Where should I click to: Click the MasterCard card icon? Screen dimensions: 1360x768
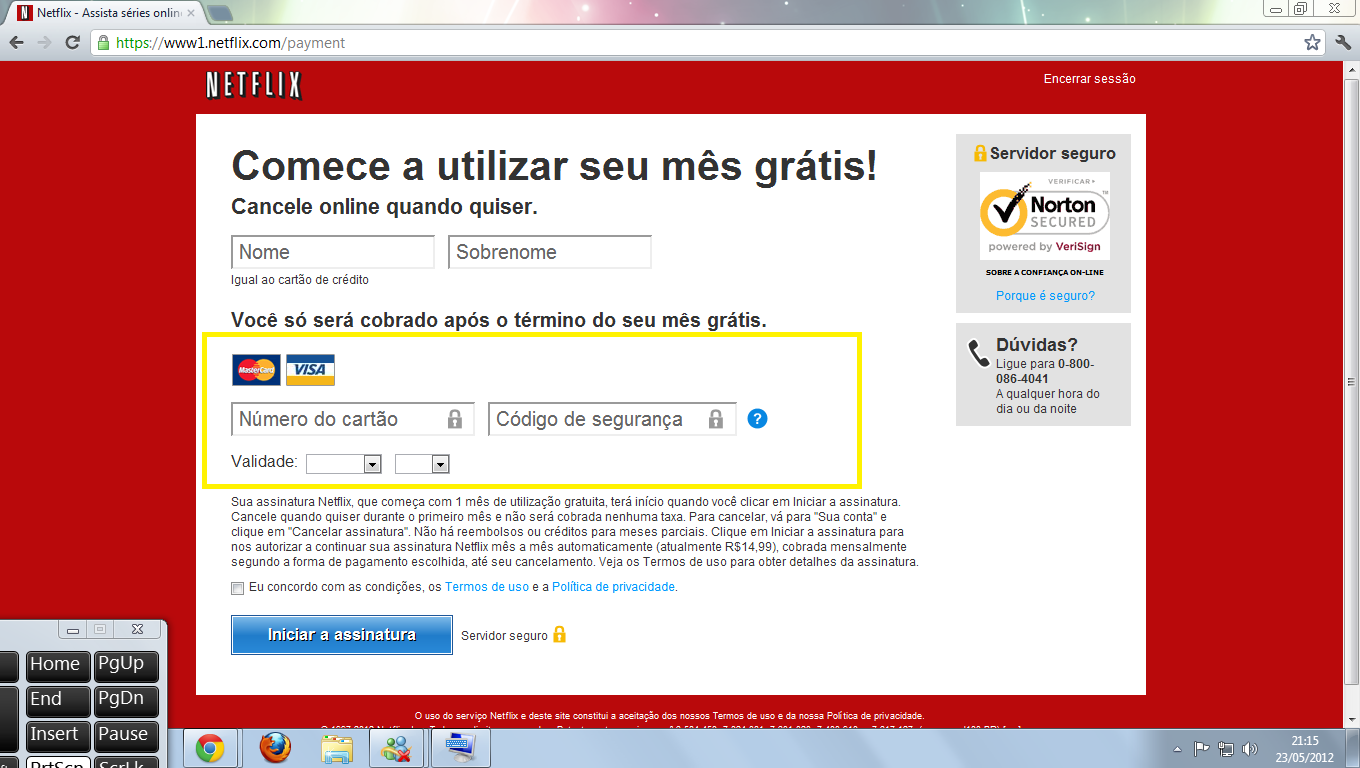point(256,370)
